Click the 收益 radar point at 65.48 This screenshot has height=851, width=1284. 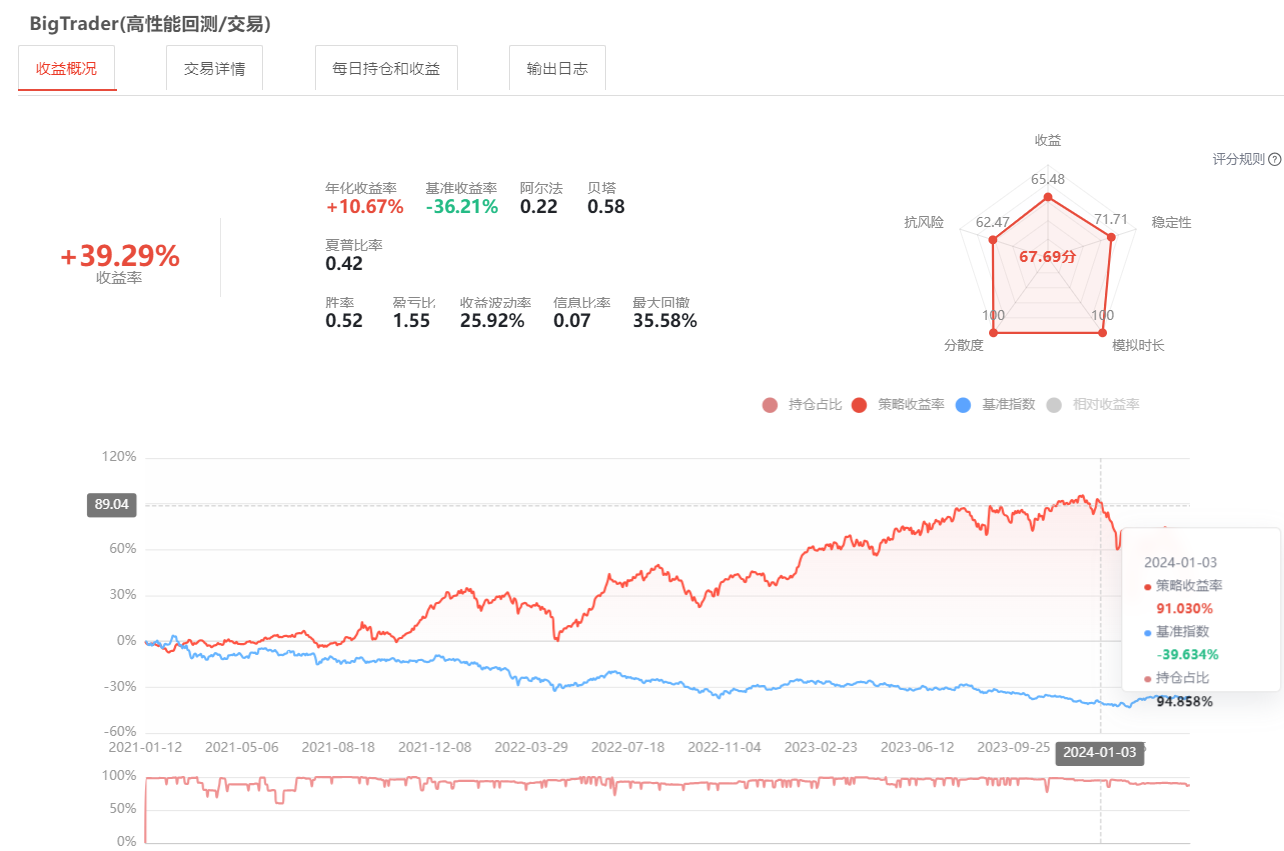[x=1048, y=198]
